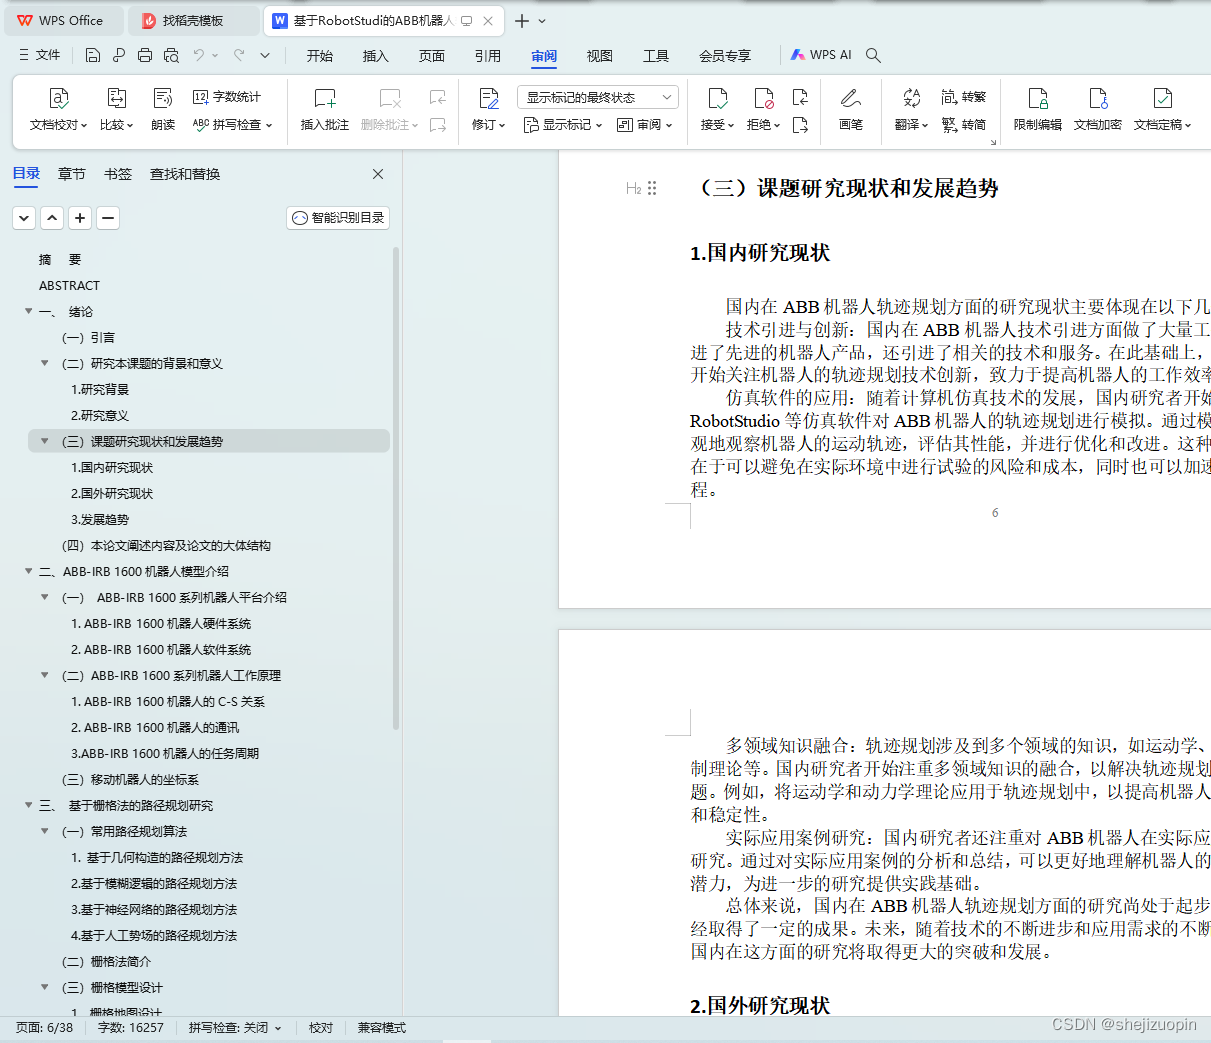Click the outline down-arrow button
1211x1043 pixels.
25,218
